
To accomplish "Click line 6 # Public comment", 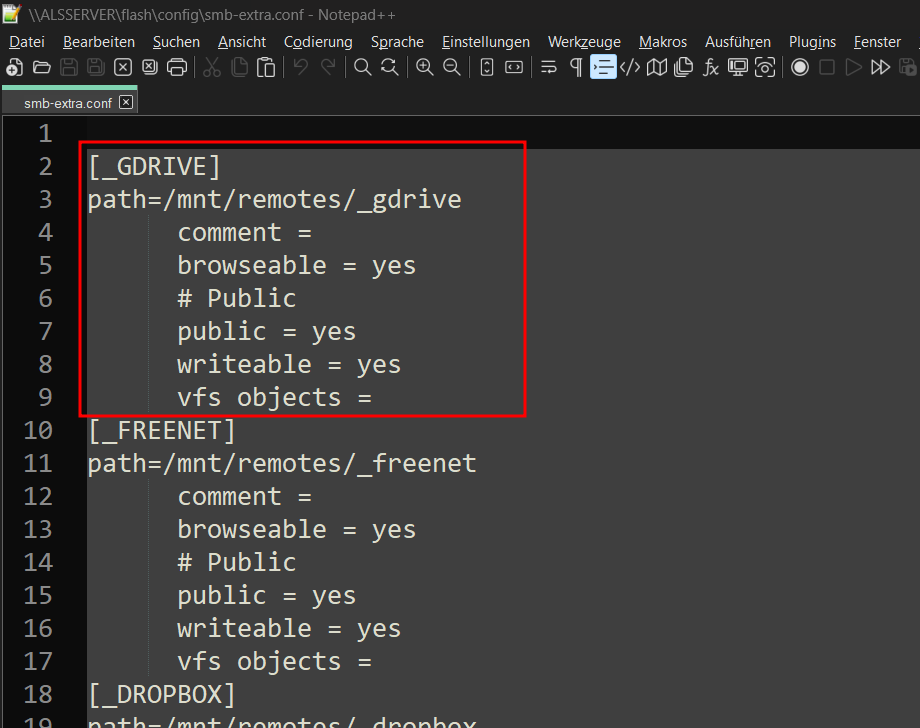I will tap(236, 299).
